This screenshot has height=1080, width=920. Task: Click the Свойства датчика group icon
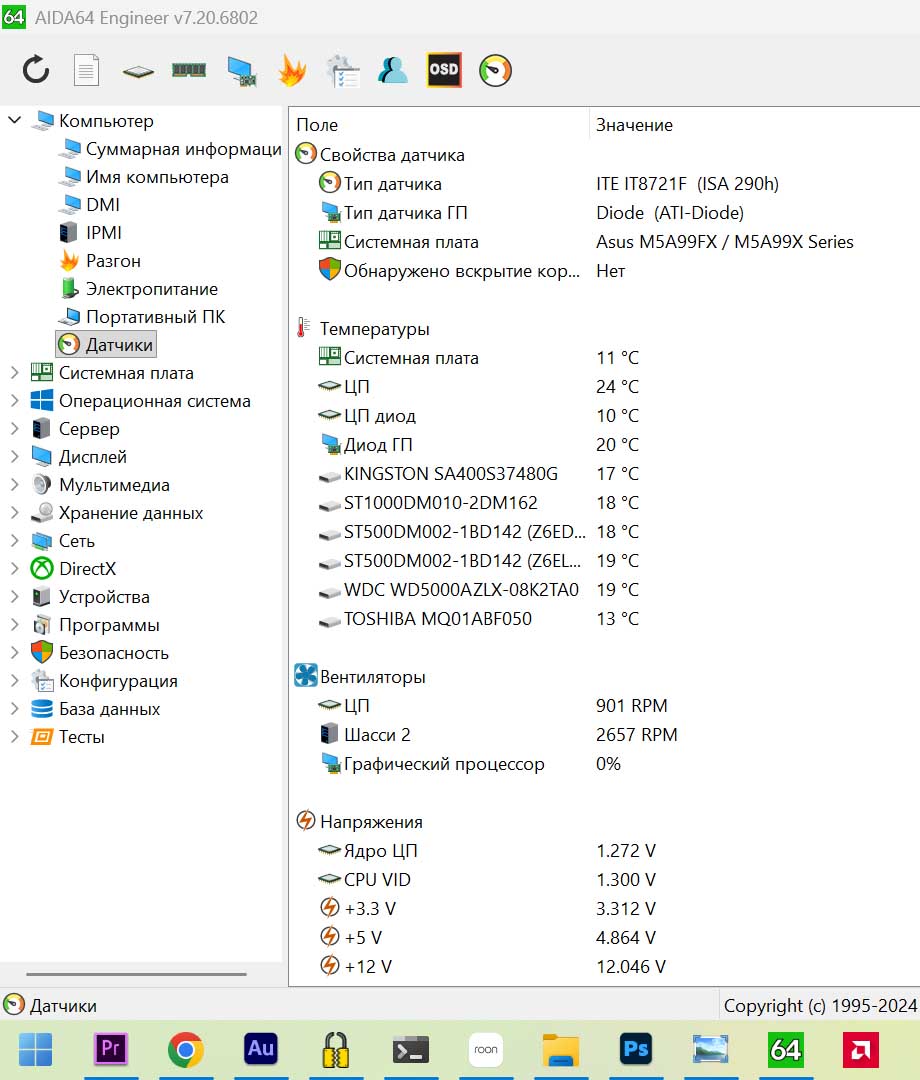tap(306, 154)
